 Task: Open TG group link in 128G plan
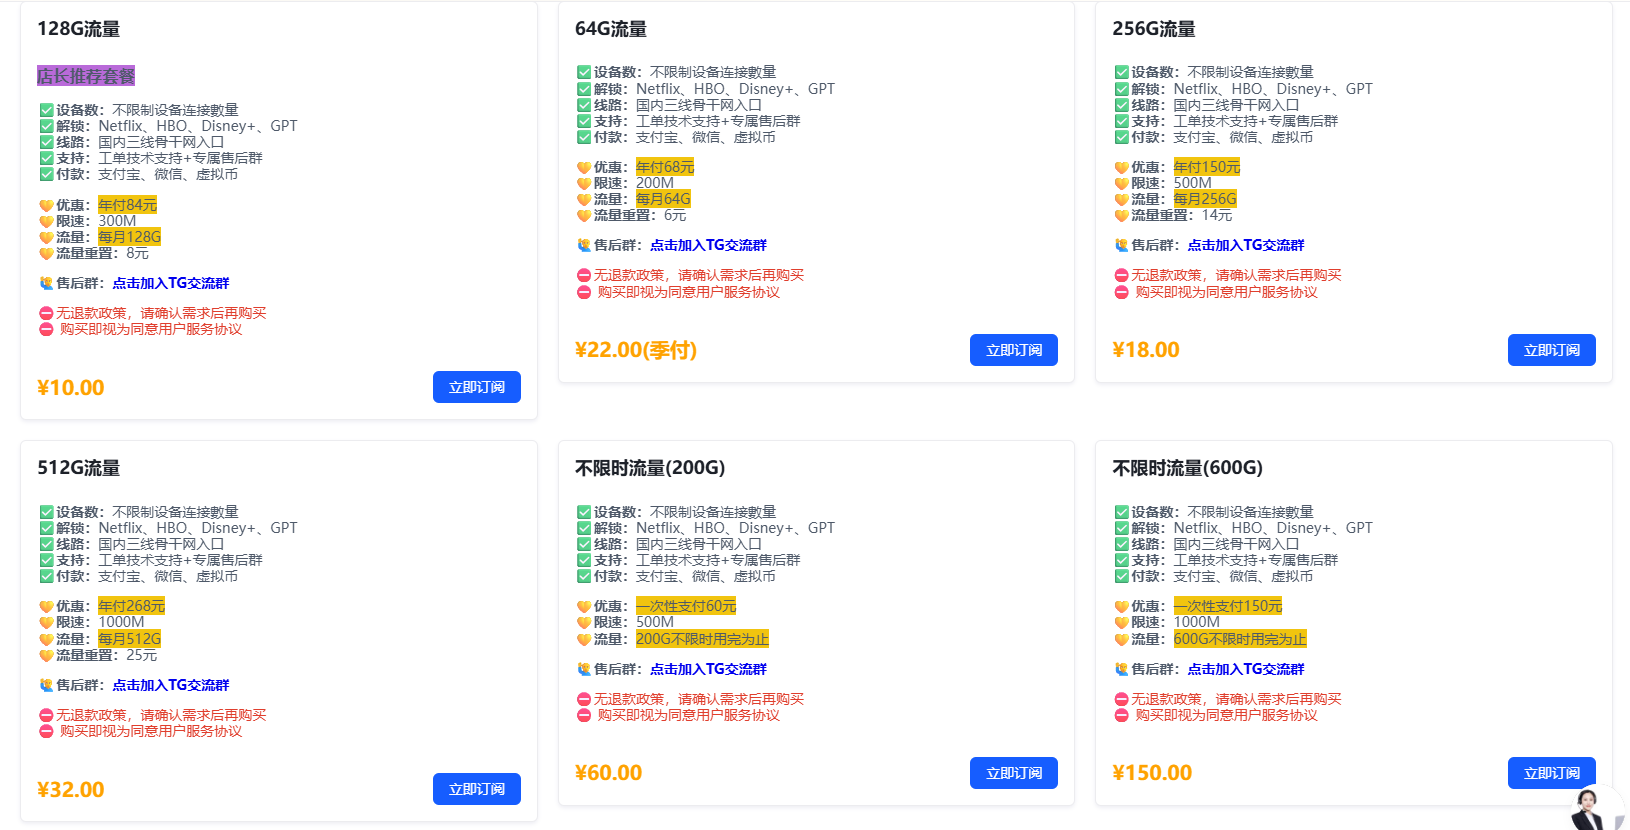171,283
